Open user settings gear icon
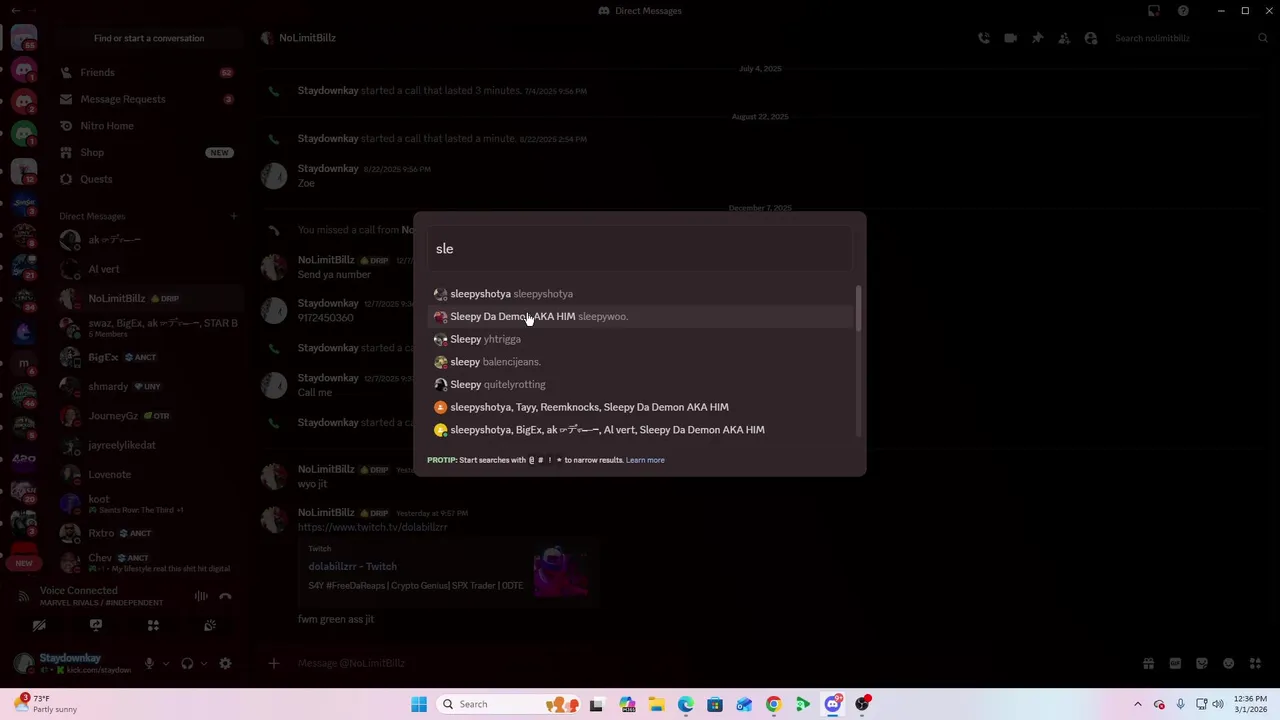1280x720 pixels. (x=225, y=663)
